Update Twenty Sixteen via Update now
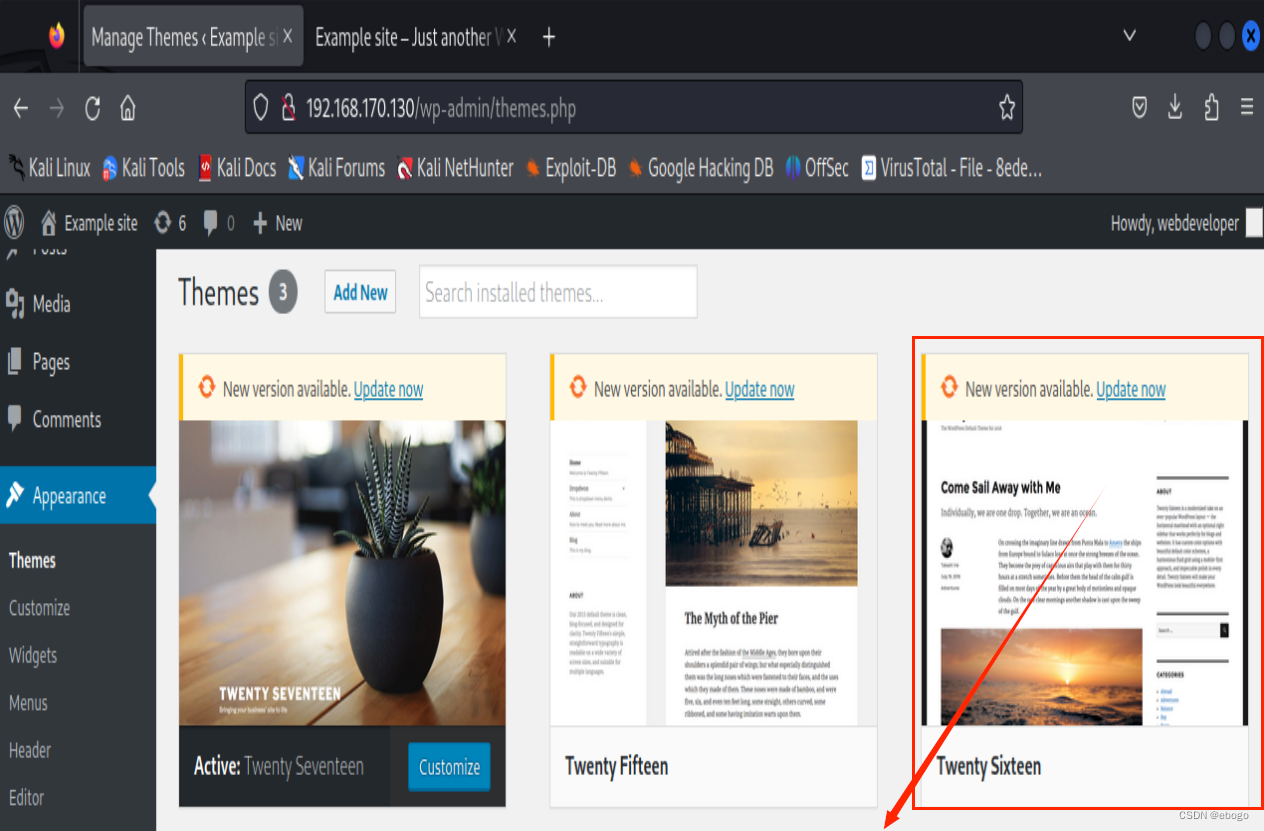This screenshot has height=831, width=1264. coord(1131,389)
